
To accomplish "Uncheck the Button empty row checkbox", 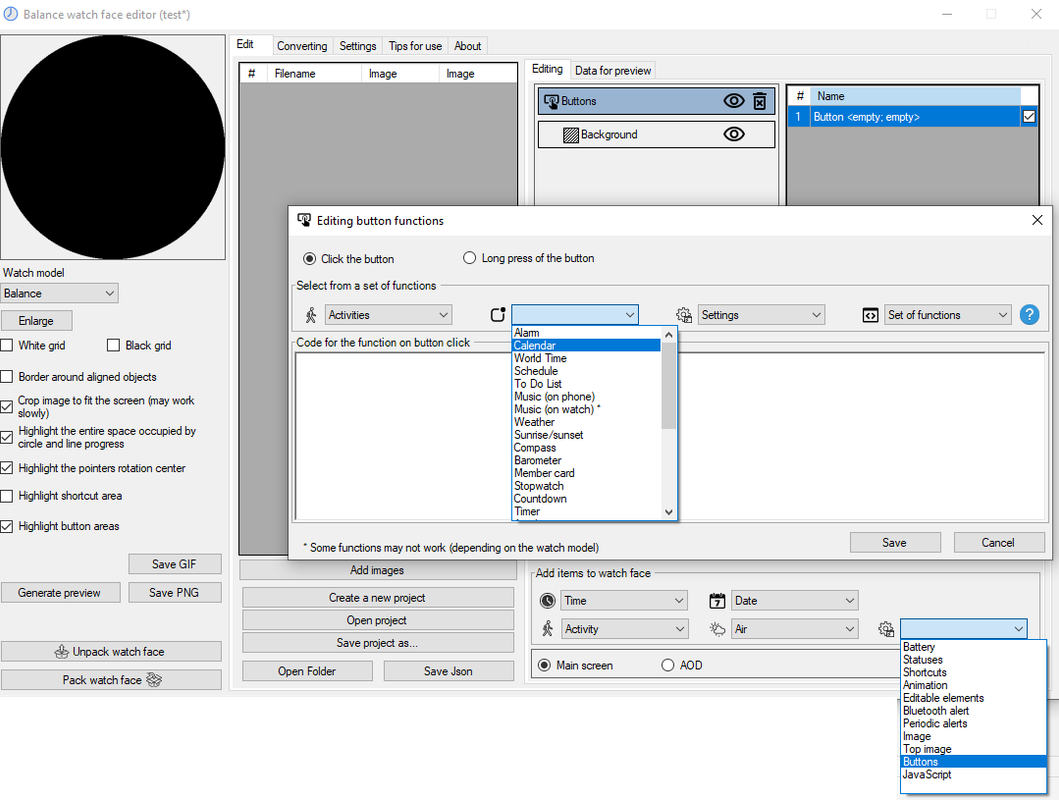I will tap(1029, 117).
